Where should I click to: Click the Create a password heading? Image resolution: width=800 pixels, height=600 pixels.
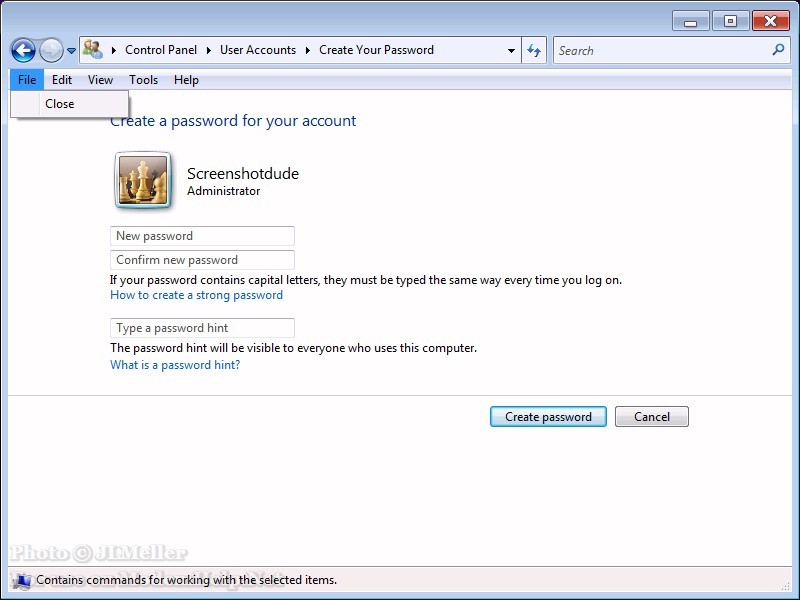click(x=233, y=121)
